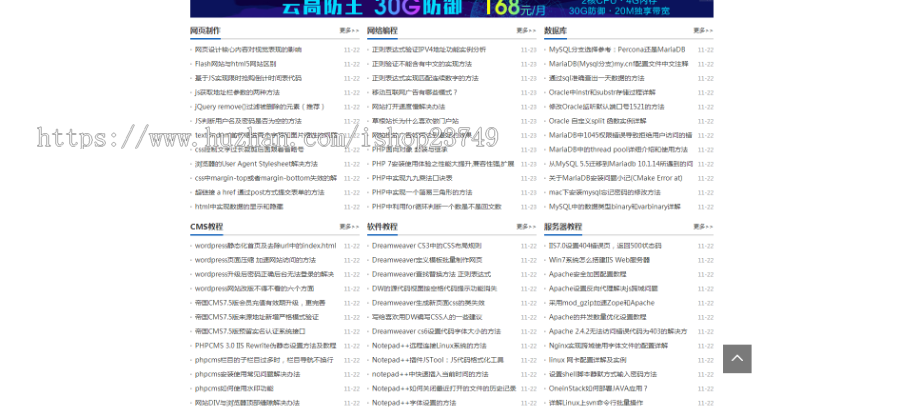900x417 pixels.
Task: Open article 帝国CMS7.5版会员充值有效期升级
Action: (260, 303)
